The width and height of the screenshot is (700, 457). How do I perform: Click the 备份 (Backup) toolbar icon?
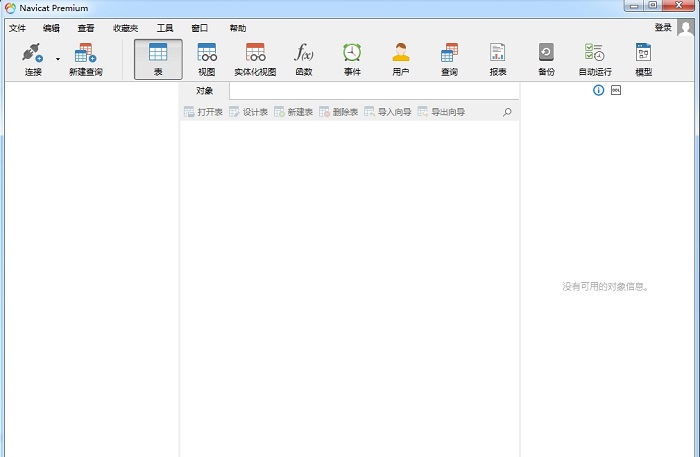(x=546, y=59)
